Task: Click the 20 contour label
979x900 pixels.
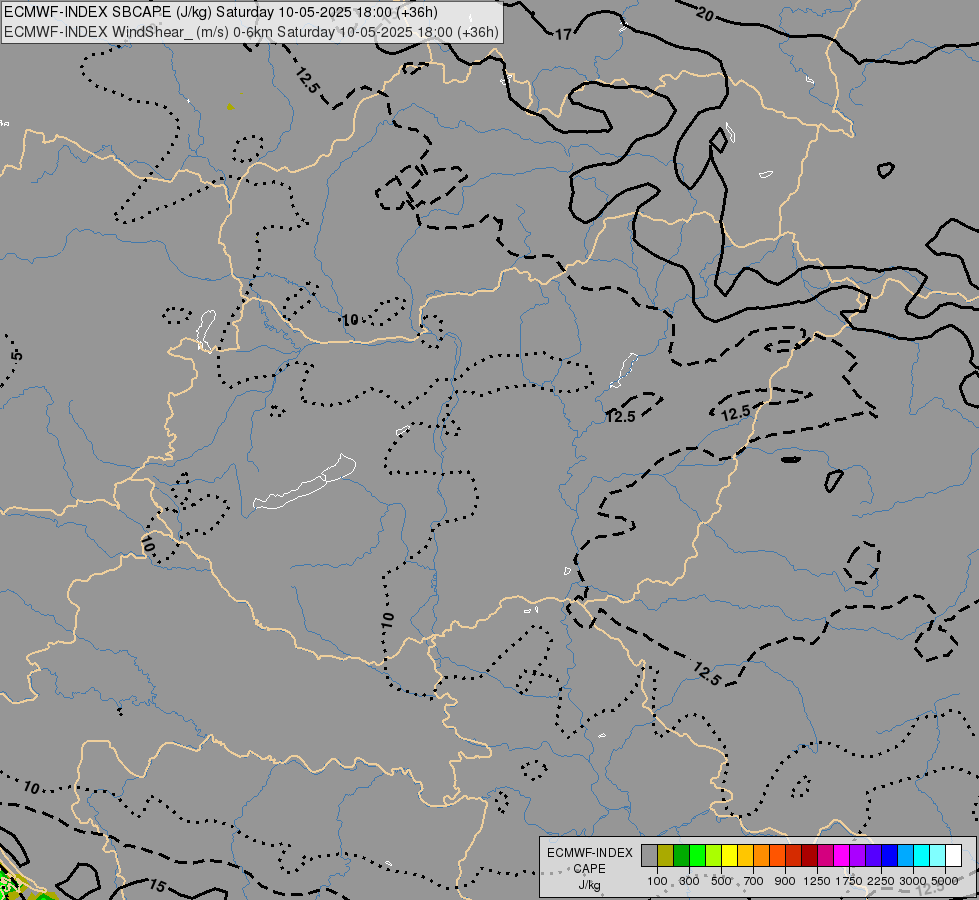Action: pos(705,14)
